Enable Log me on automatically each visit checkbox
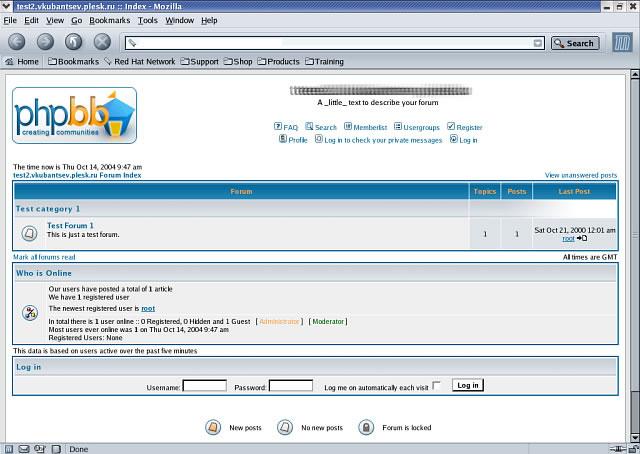Image resolution: width=640 pixels, height=454 pixels. click(x=436, y=385)
